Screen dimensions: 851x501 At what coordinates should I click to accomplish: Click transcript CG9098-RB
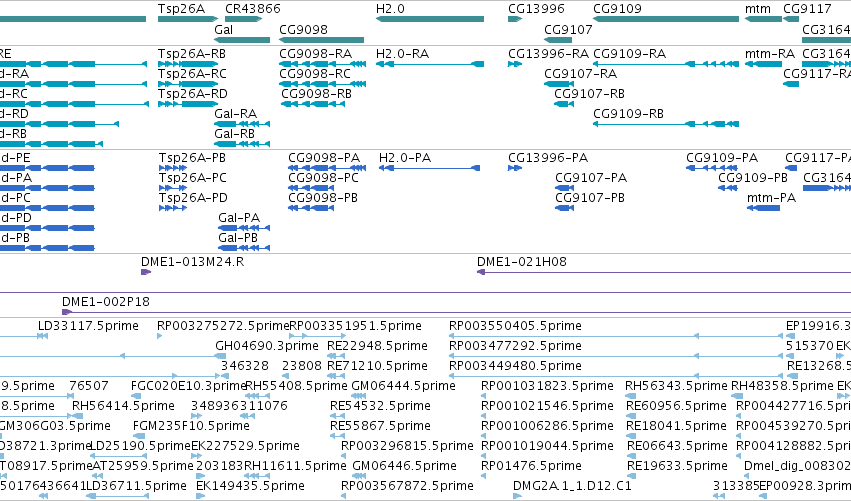tap(316, 94)
